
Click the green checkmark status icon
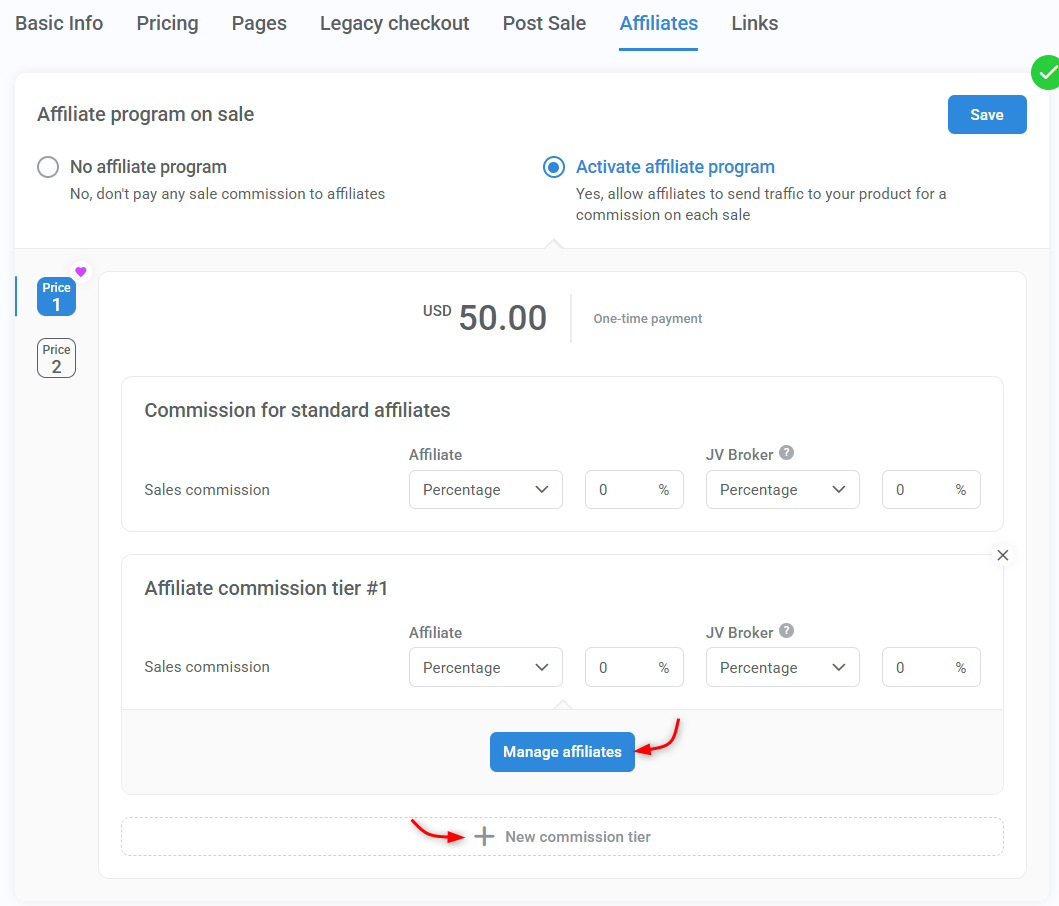1047,72
